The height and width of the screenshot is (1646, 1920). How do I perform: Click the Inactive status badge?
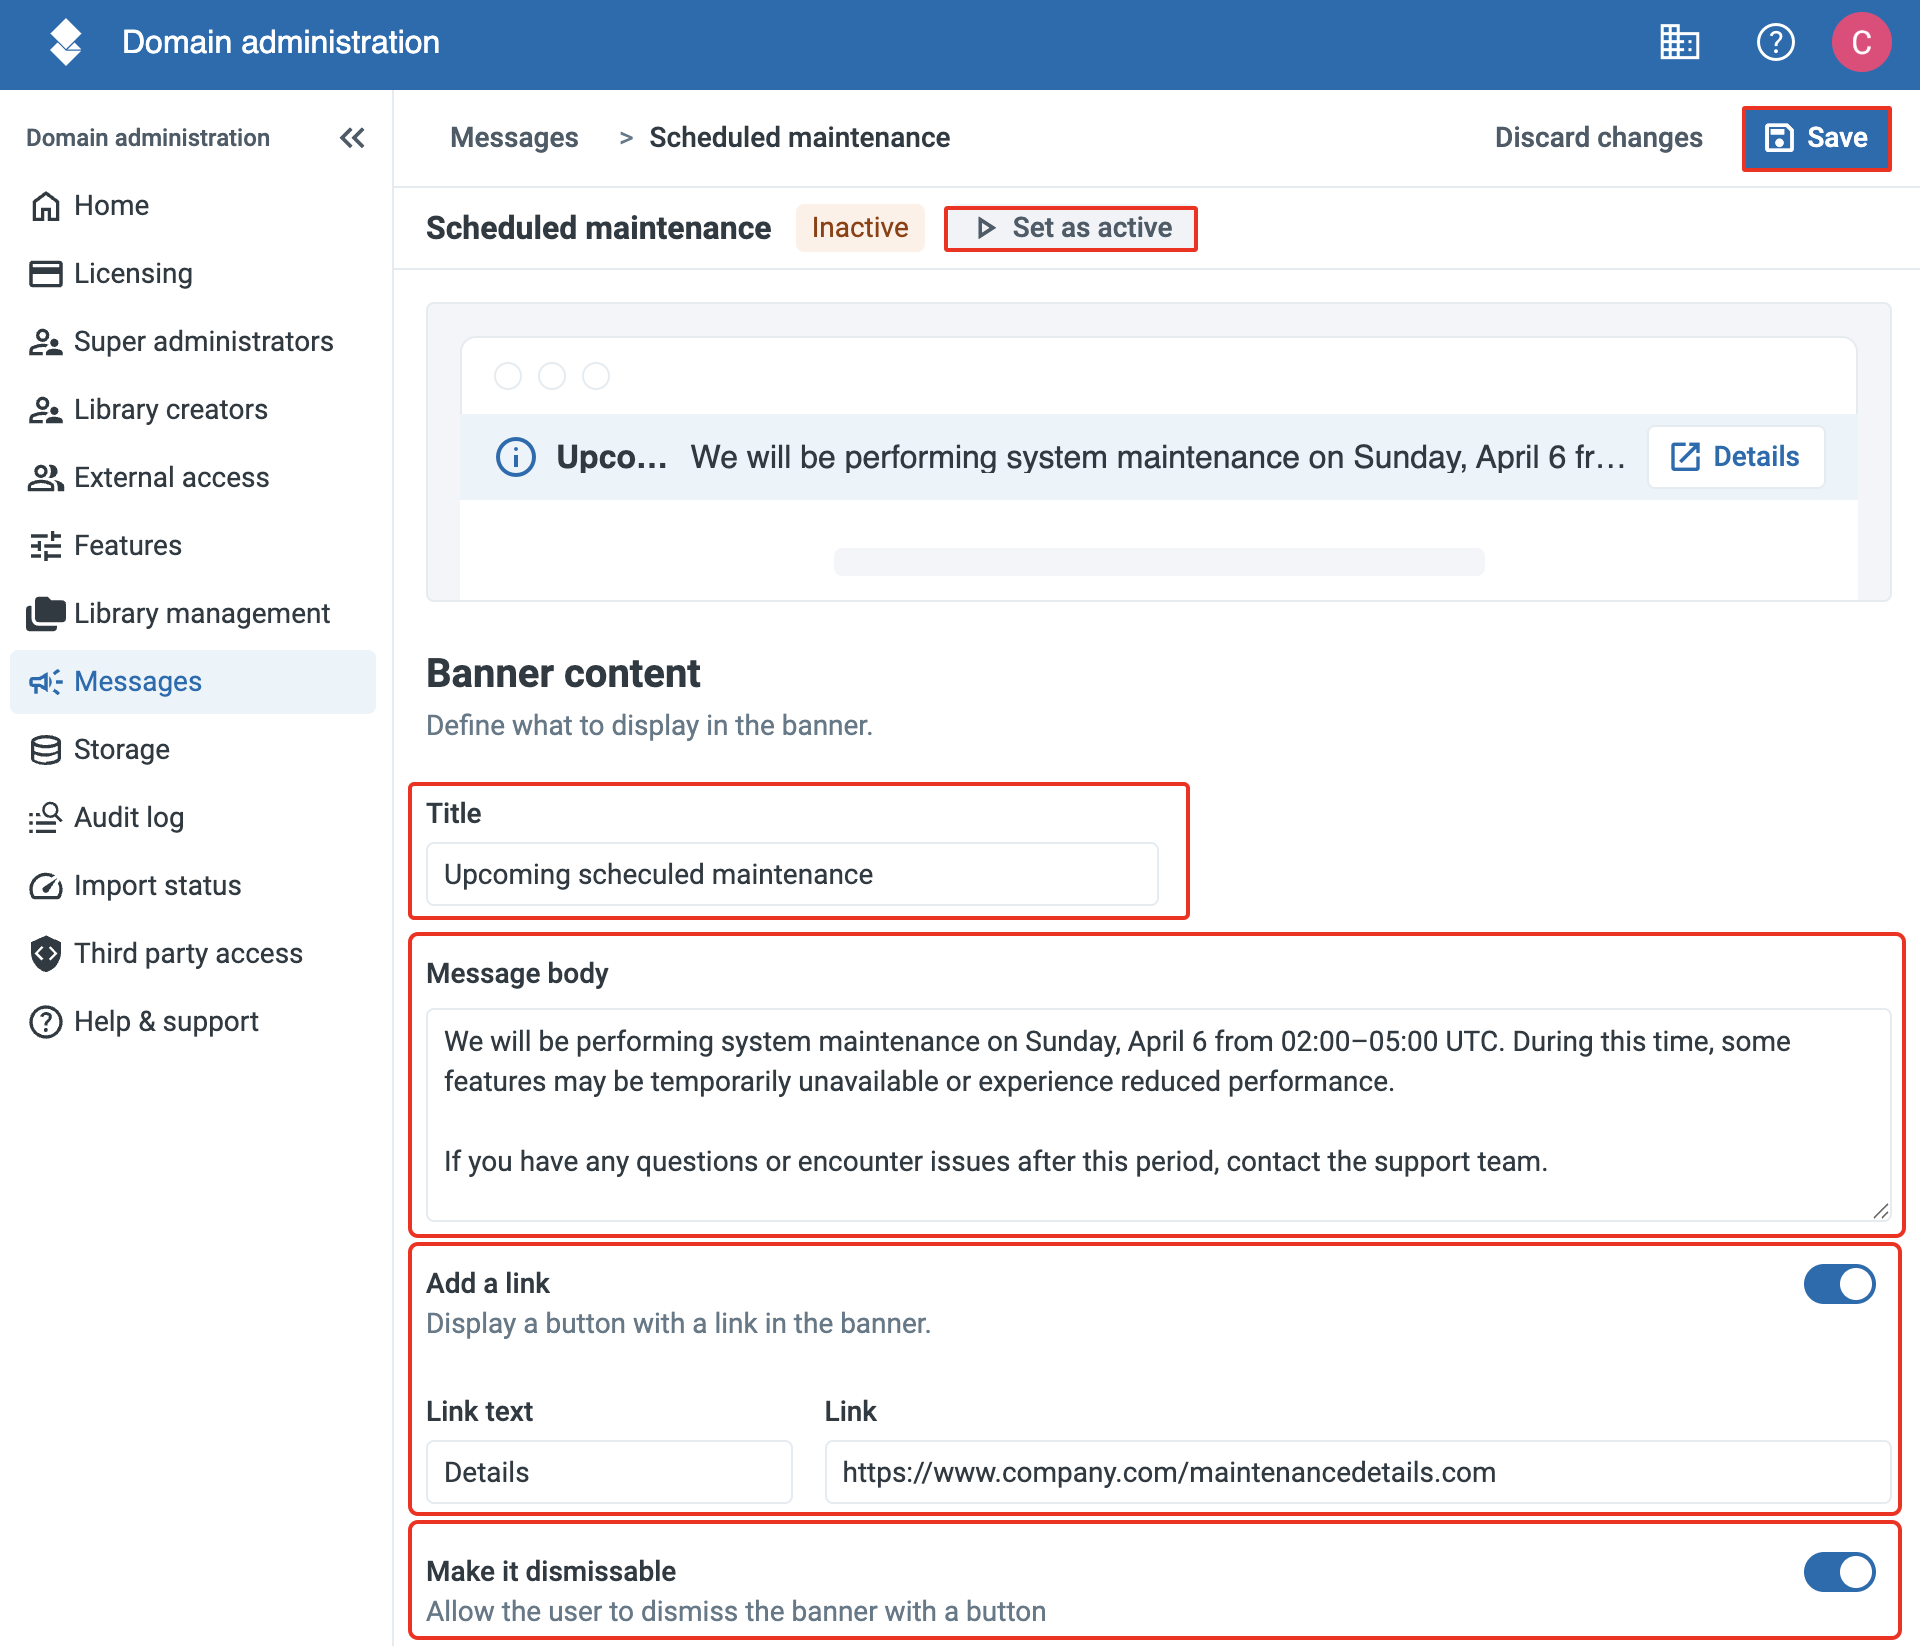(x=860, y=228)
